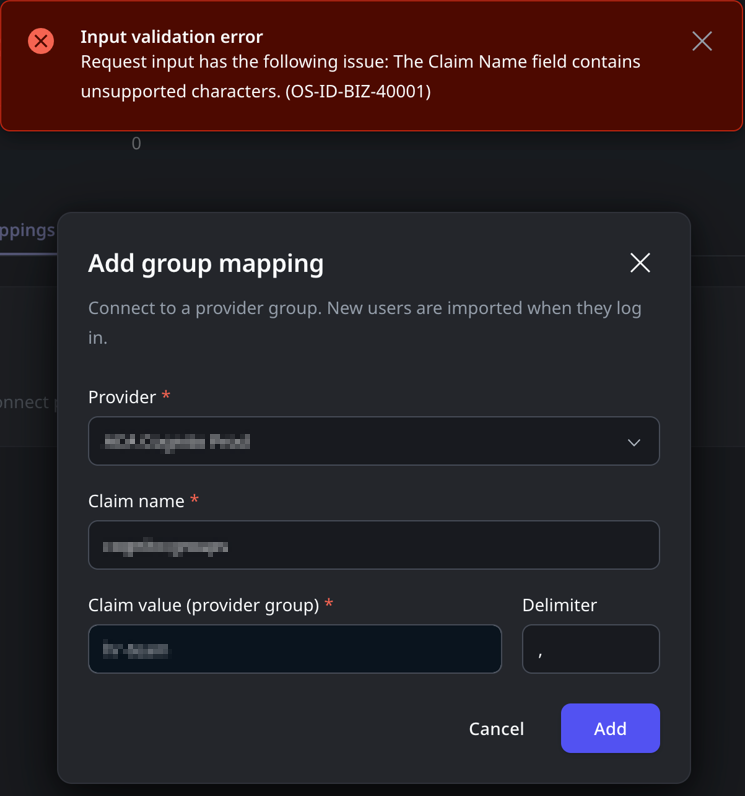The width and height of the screenshot is (745, 796).
Task: Click the "Add group mapping" dialog title
Action: tap(206, 263)
